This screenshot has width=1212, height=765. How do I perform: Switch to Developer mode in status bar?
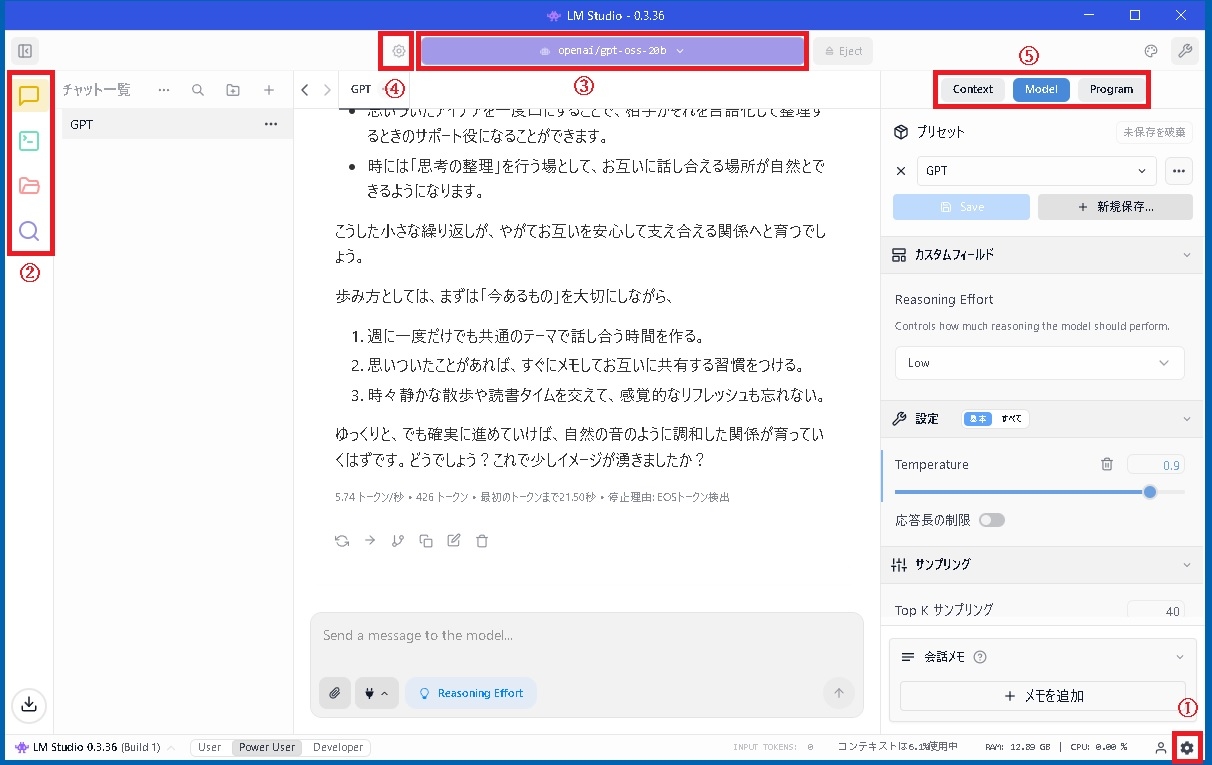pyautogui.click(x=338, y=747)
